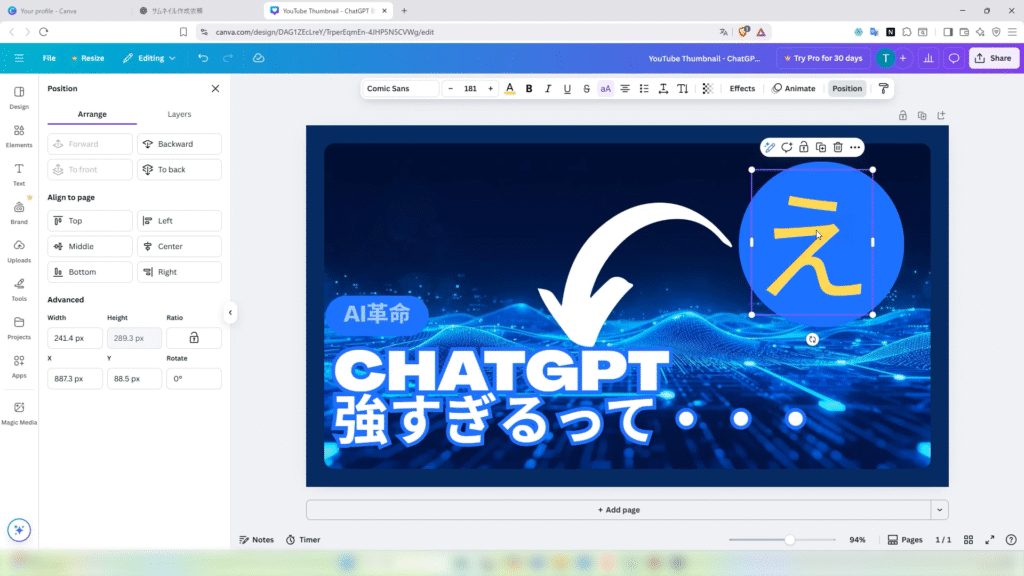This screenshot has height=576, width=1024.
Task: Toggle the aspect ratio lock
Action: (x=193, y=338)
